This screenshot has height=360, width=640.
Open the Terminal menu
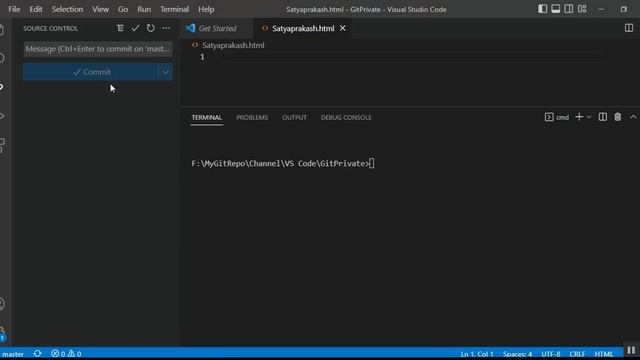tap(174, 9)
